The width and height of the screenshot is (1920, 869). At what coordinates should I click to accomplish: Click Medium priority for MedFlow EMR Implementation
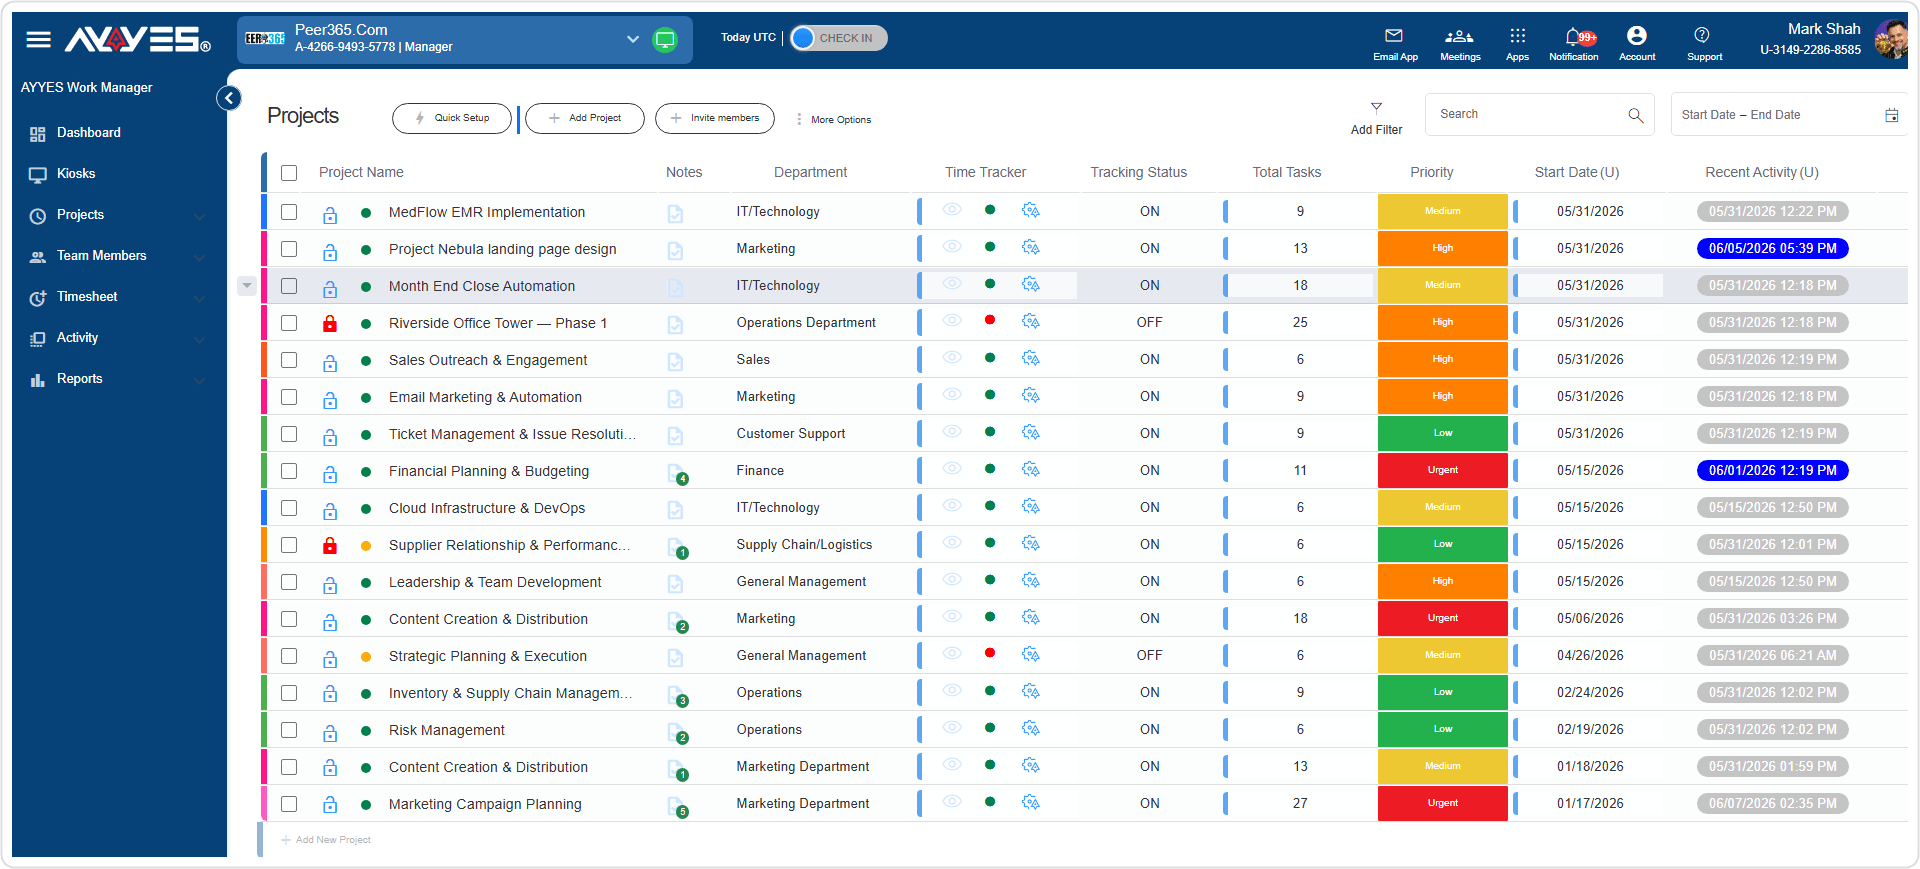pyautogui.click(x=1442, y=211)
